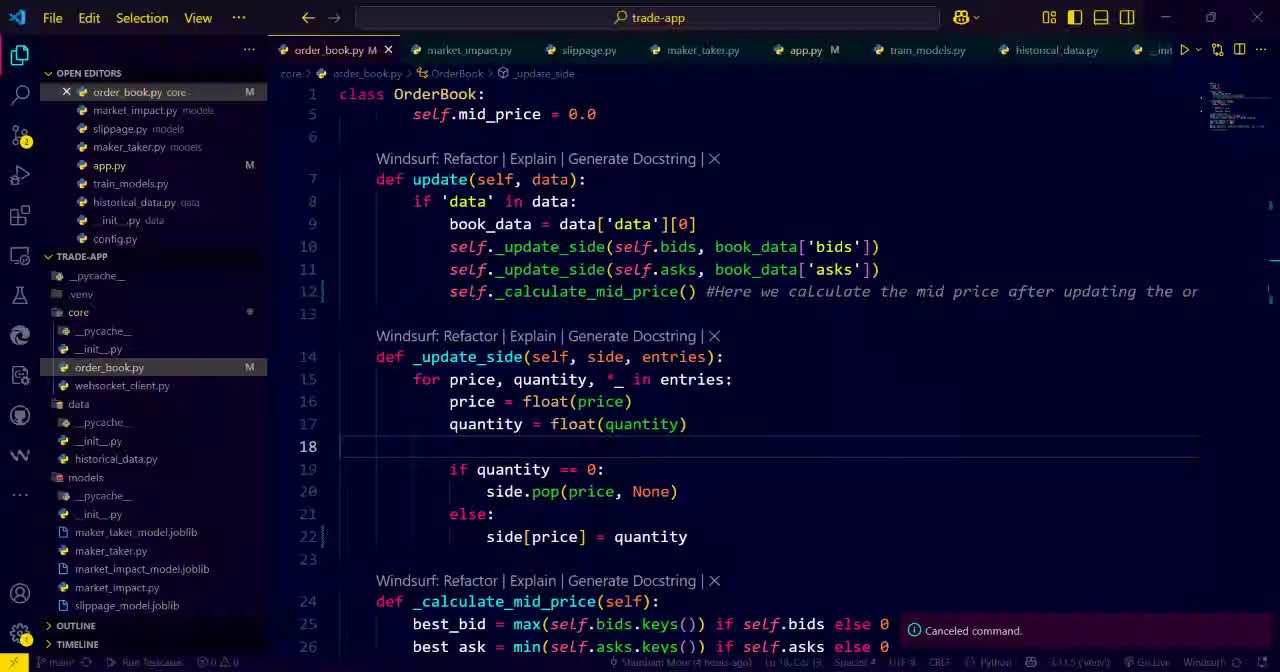The width and height of the screenshot is (1280, 672).
Task: Open the File menu
Action: point(53,18)
